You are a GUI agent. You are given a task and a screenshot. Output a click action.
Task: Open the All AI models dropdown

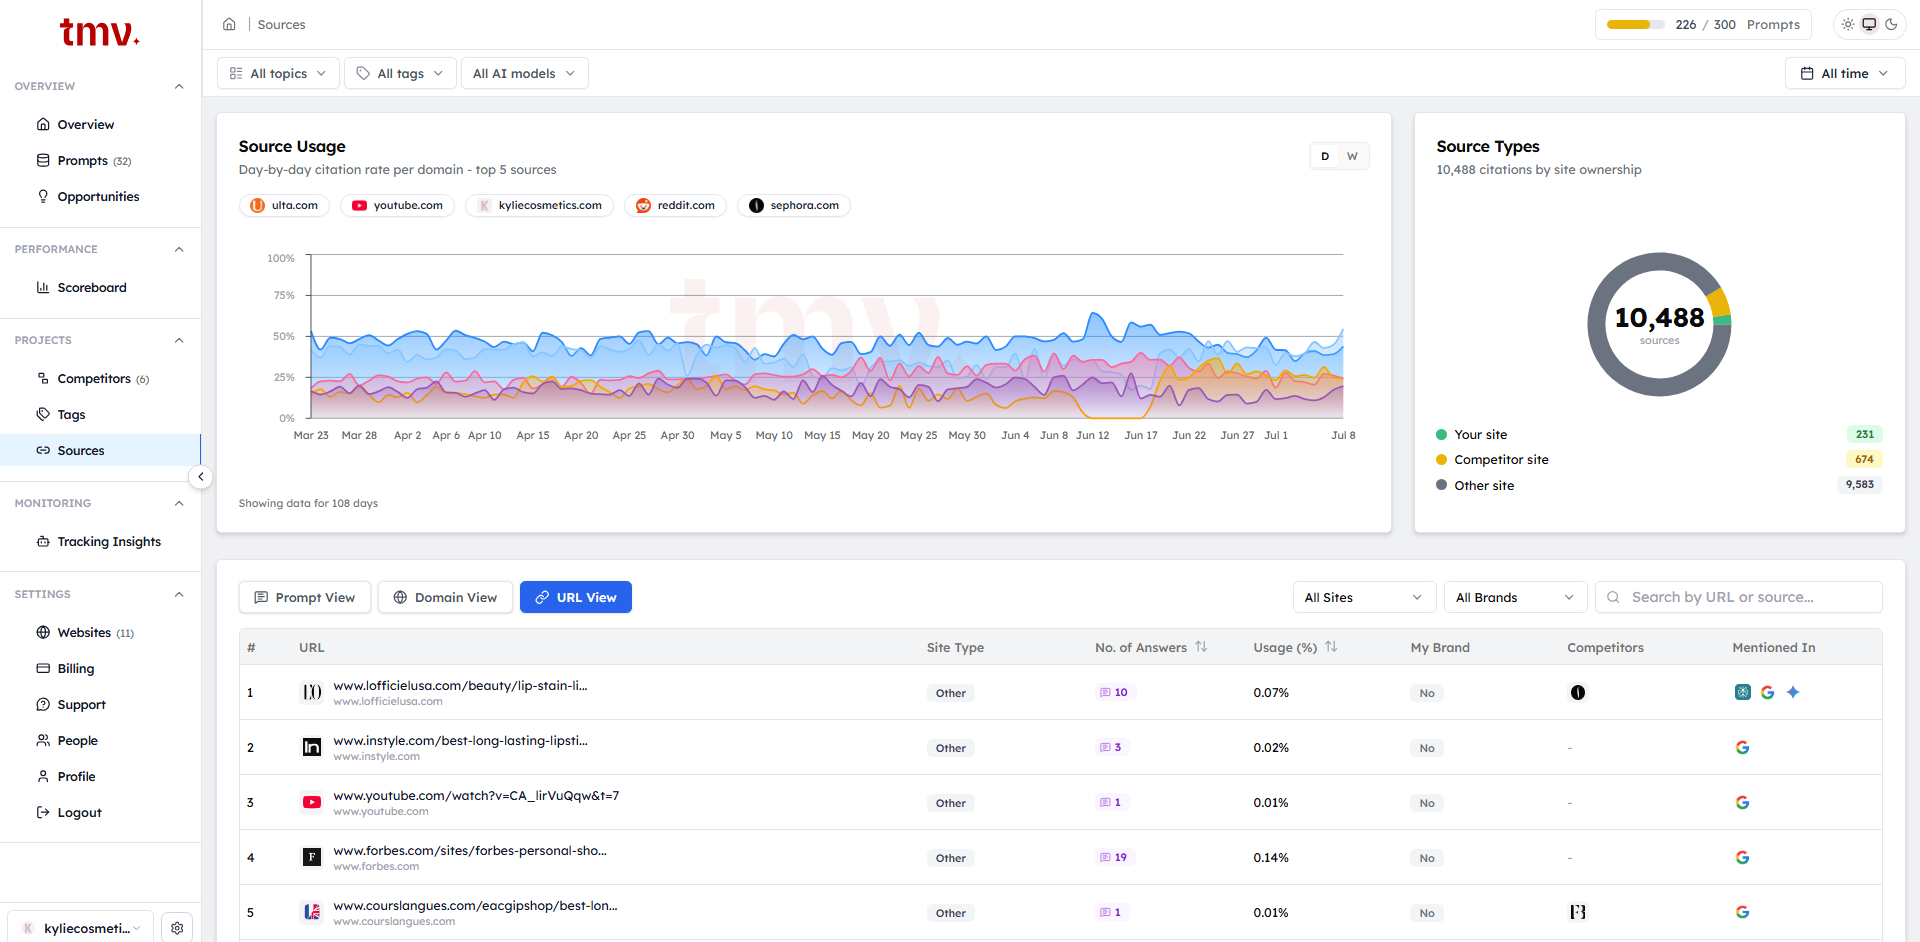click(x=524, y=73)
